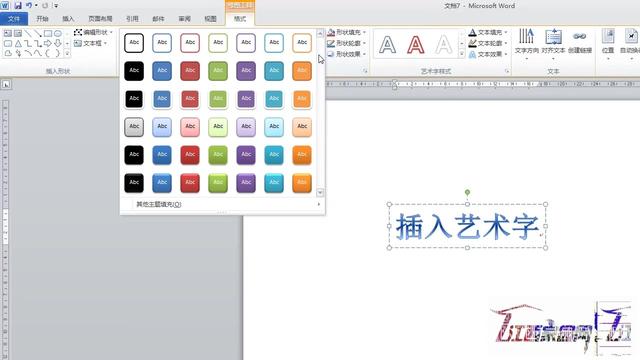
Task: Click the green rotation handle above the WordArt
Action: [467, 192]
